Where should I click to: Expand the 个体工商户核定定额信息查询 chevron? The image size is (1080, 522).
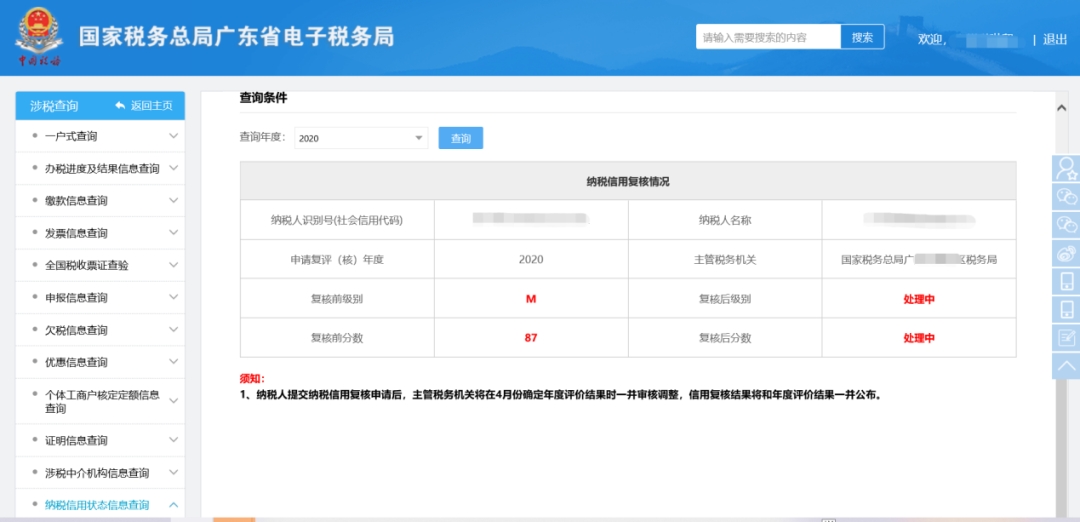(x=174, y=401)
